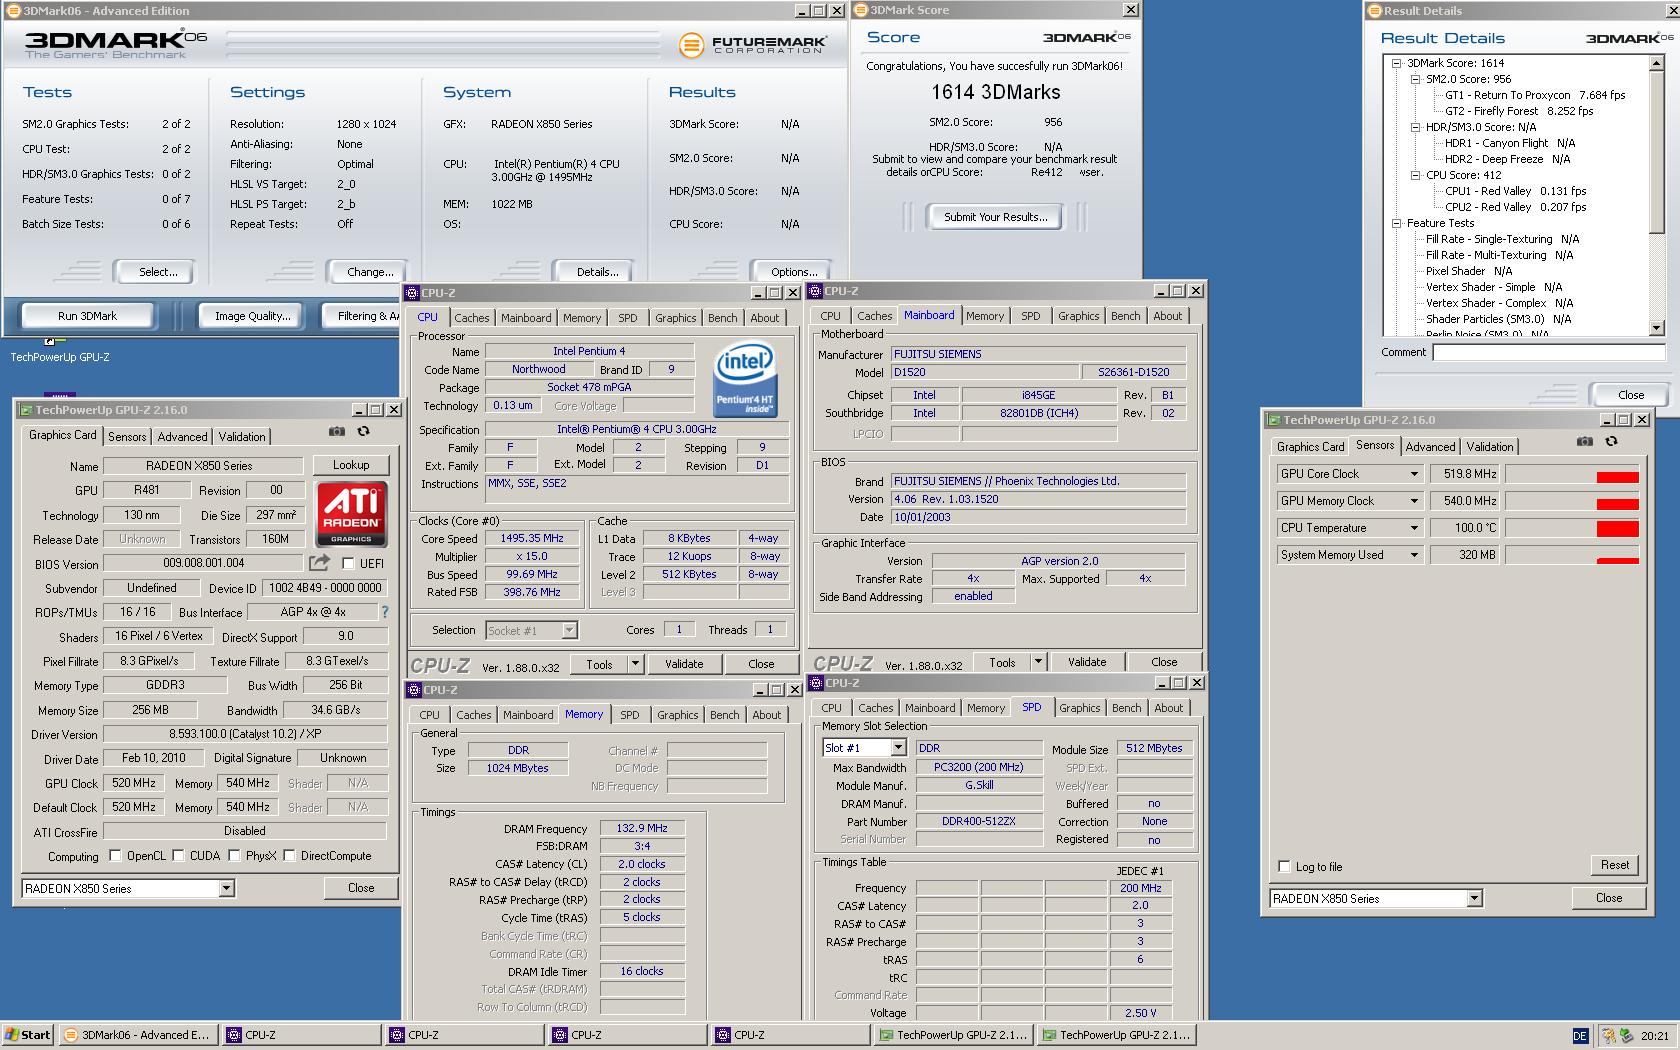1680x1050 pixels.
Task: Click Validate in CPU-Z Mainboard window
Action: tap(1087, 662)
